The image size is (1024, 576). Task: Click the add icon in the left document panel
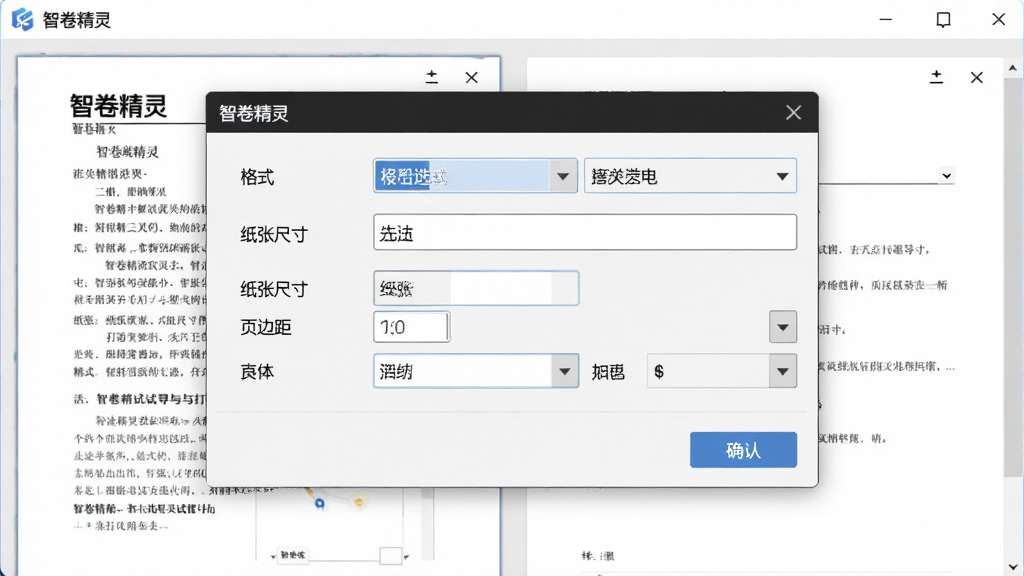click(432, 77)
